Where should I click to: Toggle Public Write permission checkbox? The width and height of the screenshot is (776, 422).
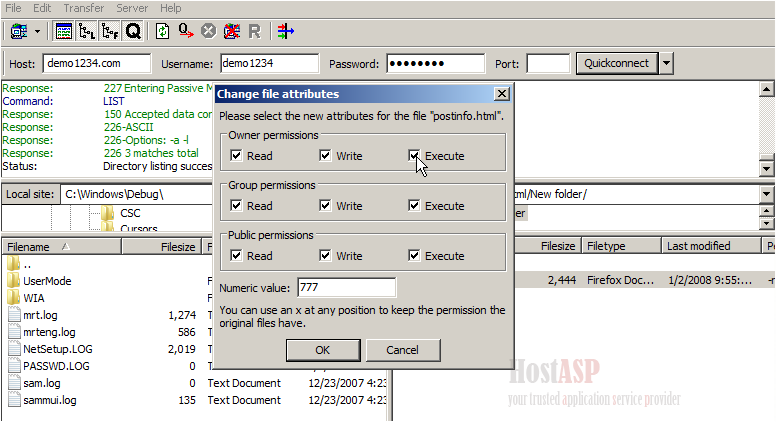click(325, 256)
